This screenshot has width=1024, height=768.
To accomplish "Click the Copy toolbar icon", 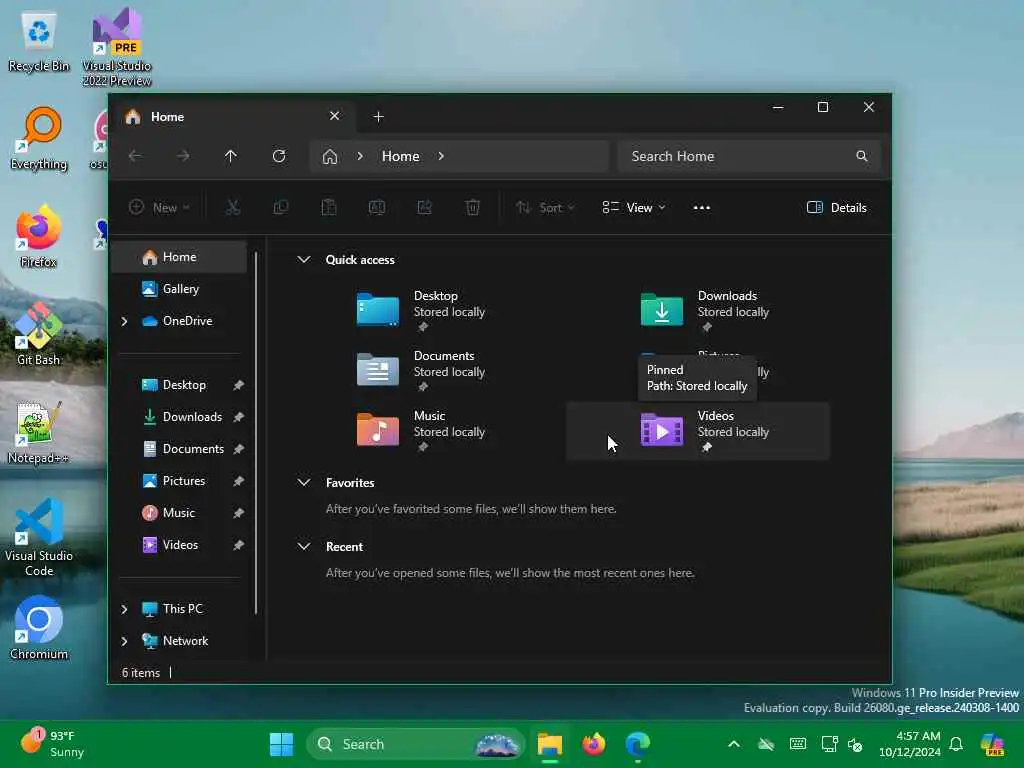I will [281, 208].
